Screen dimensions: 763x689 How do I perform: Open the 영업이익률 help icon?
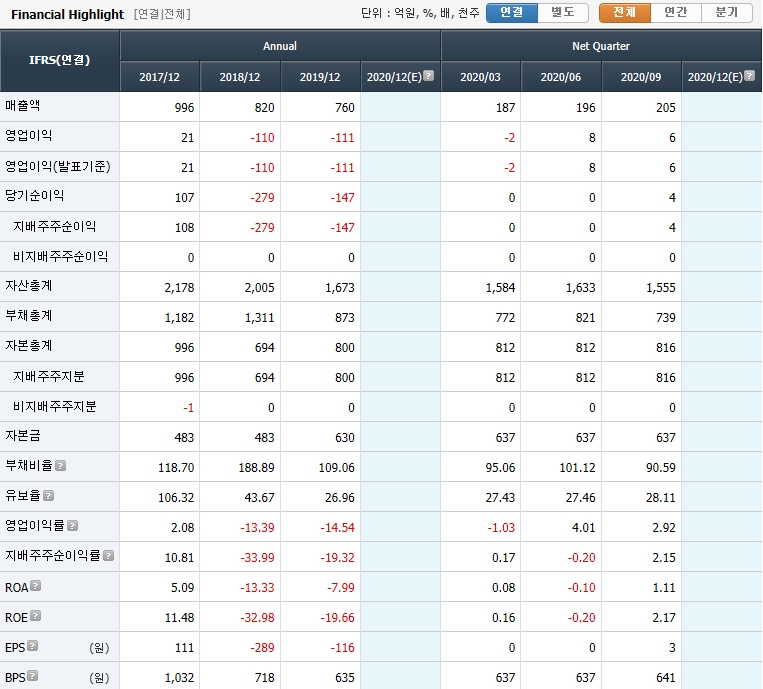click(73, 526)
